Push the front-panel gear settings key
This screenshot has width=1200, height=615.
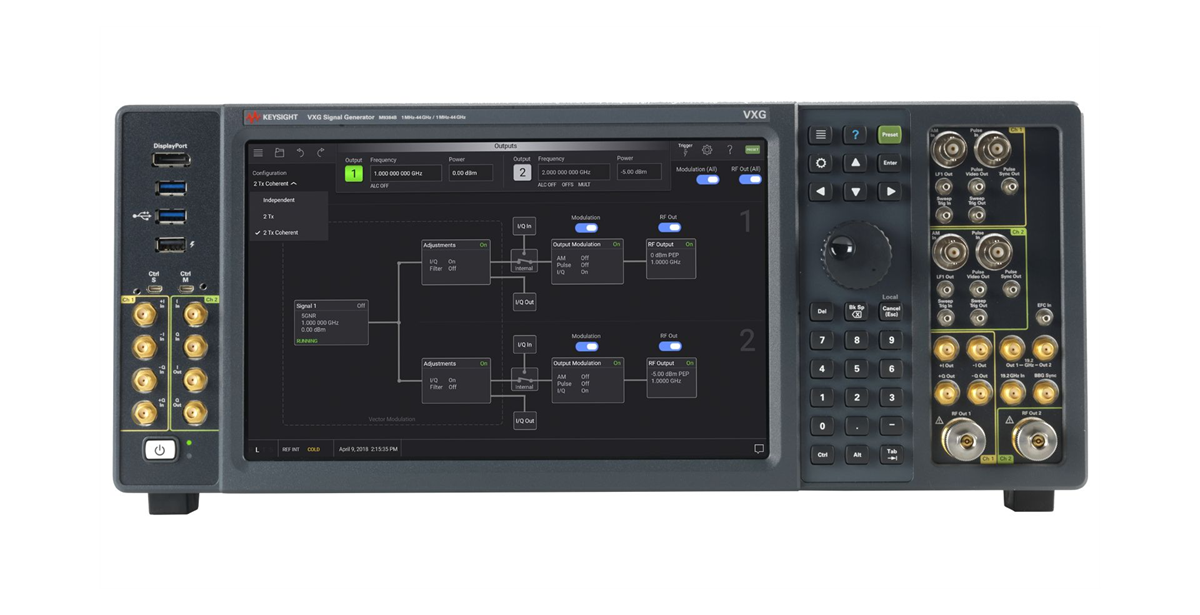coord(821,163)
